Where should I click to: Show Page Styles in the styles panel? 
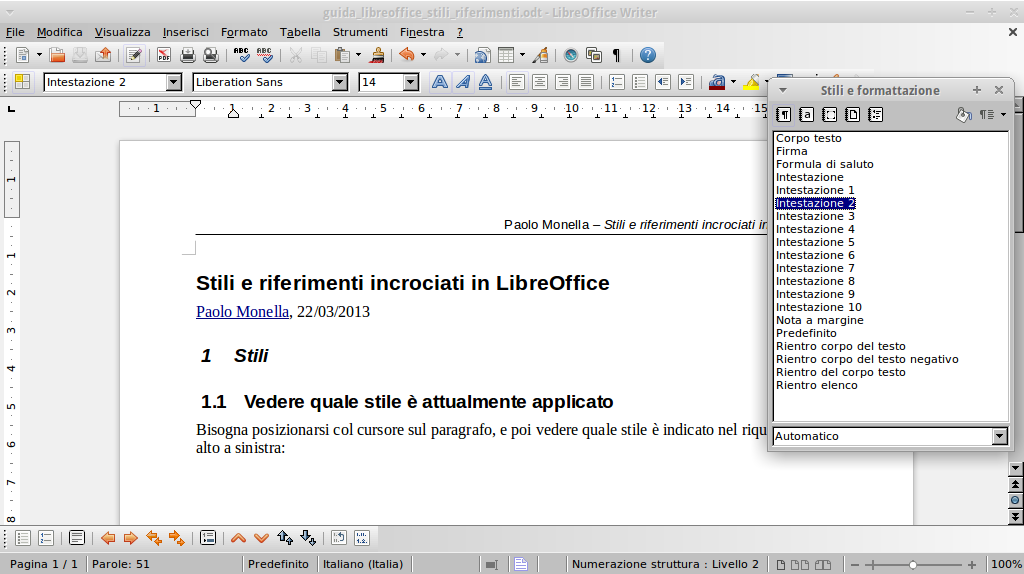pyautogui.click(x=852, y=115)
